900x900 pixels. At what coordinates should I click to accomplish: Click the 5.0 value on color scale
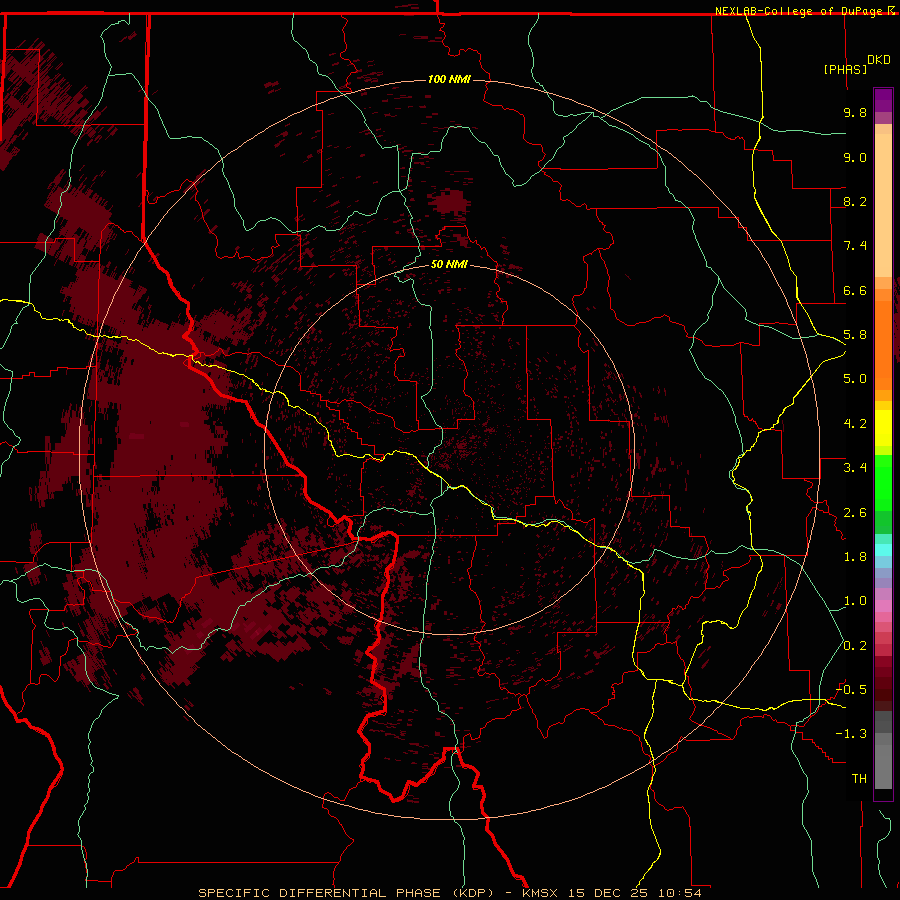[x=855, y=379]
